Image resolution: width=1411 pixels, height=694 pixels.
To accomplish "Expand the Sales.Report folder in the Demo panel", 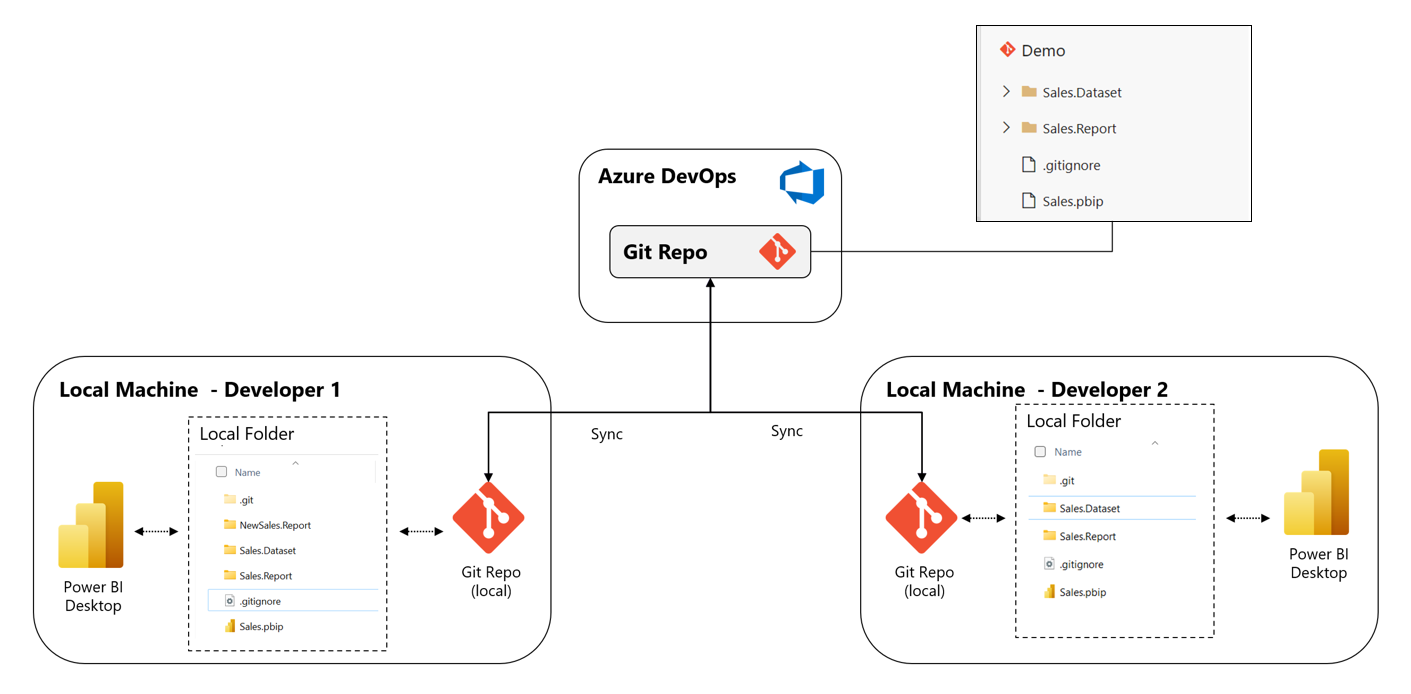I will tap(1006, 128).
